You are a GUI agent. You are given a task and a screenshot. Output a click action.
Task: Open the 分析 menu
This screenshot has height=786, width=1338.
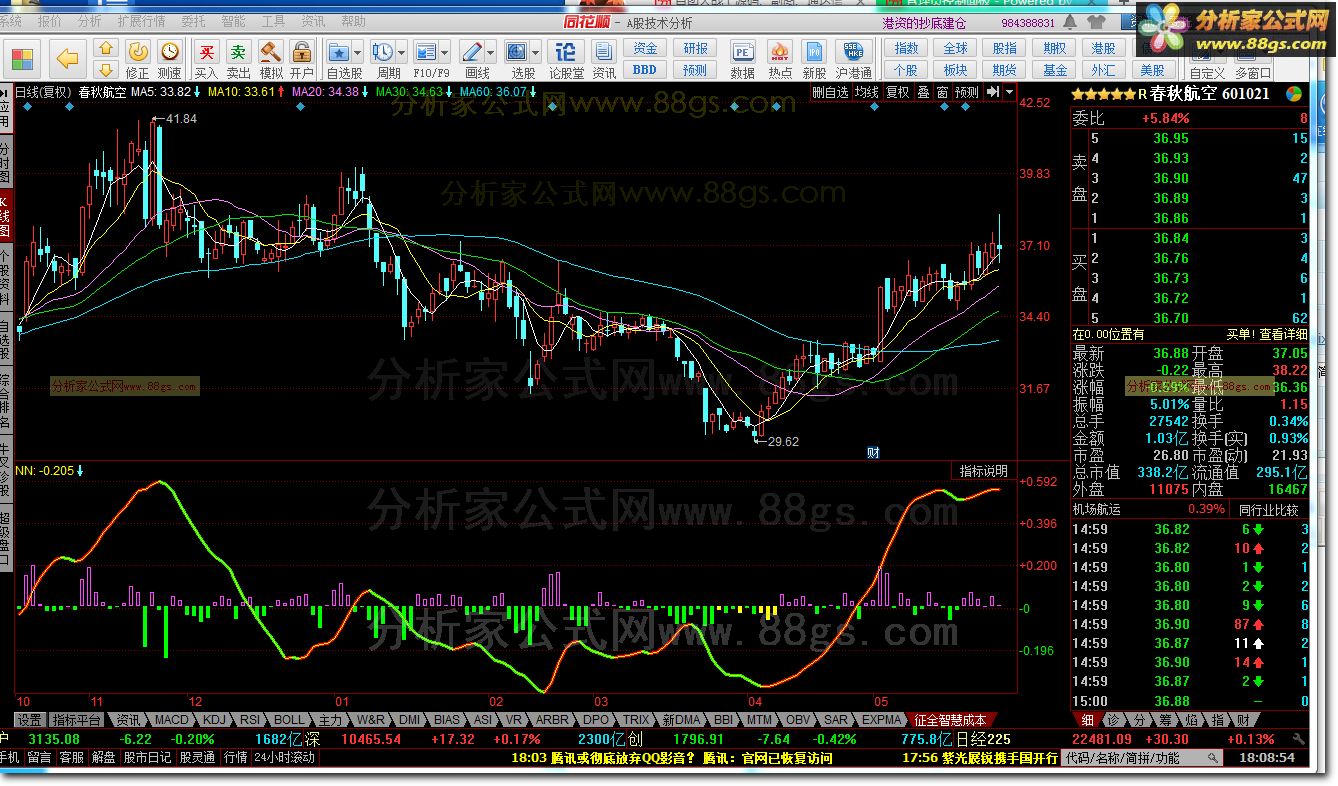coord(89,21)
